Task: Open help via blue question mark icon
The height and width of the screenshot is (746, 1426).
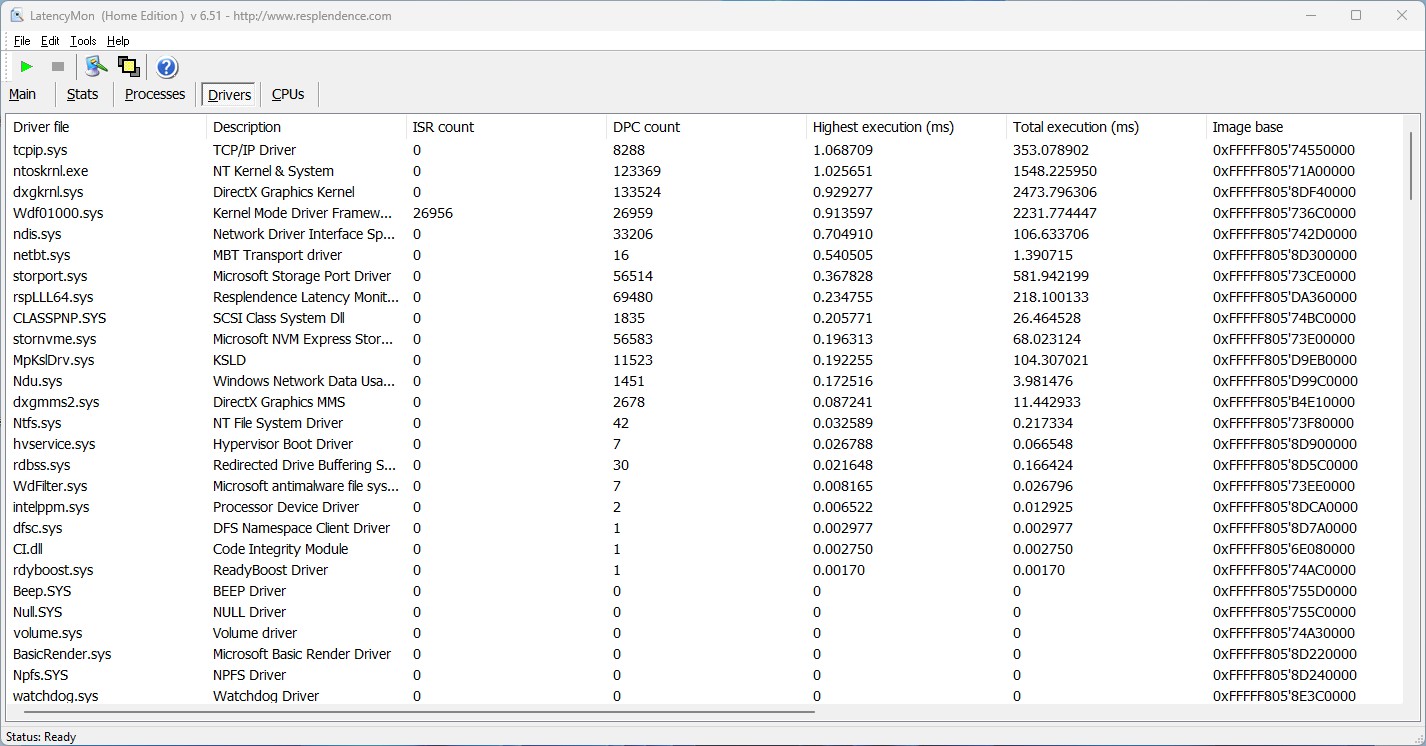Action: click(167, 67)
